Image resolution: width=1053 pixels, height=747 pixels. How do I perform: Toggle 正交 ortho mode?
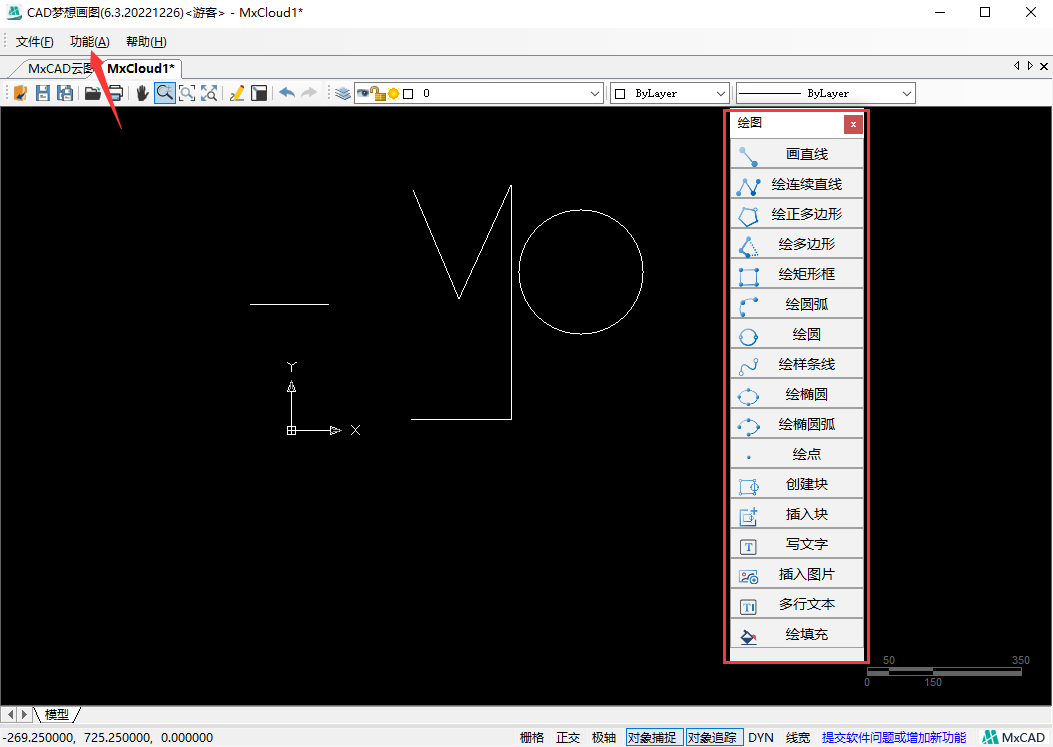click(x=567, y=738)
